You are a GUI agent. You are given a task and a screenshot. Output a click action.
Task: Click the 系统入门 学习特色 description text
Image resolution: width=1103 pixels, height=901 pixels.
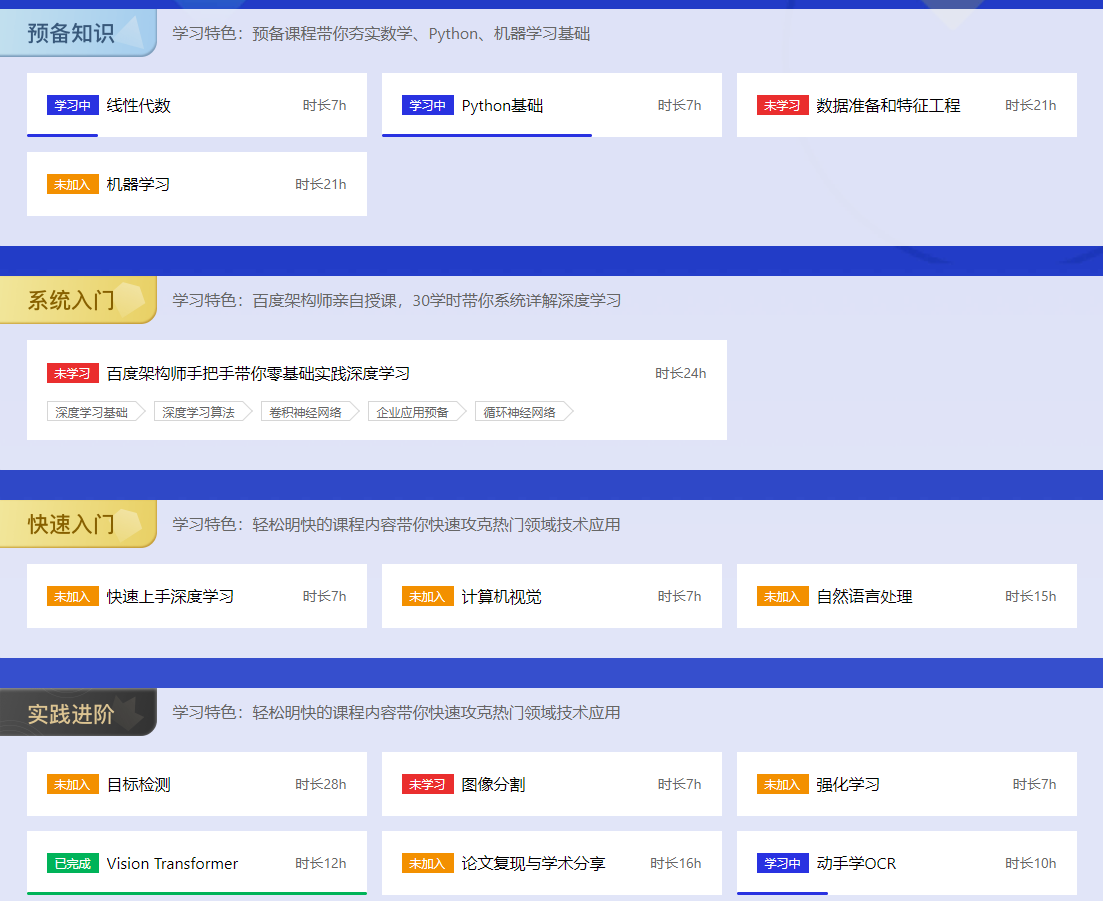click(397, 300)
